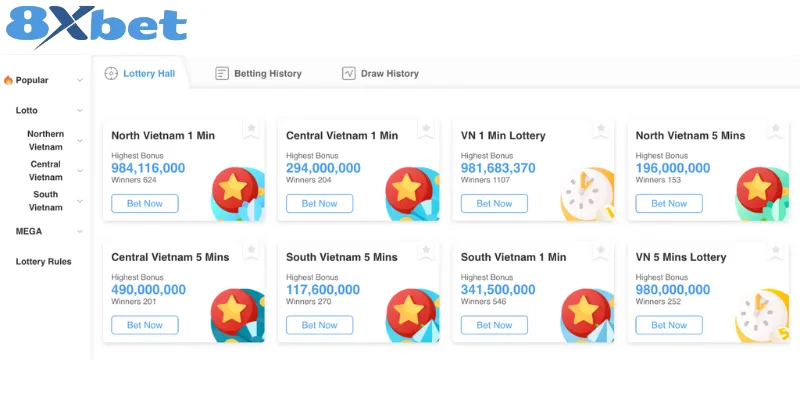Click the North Vietnam 1 Min star emblem

pos(237,190)
